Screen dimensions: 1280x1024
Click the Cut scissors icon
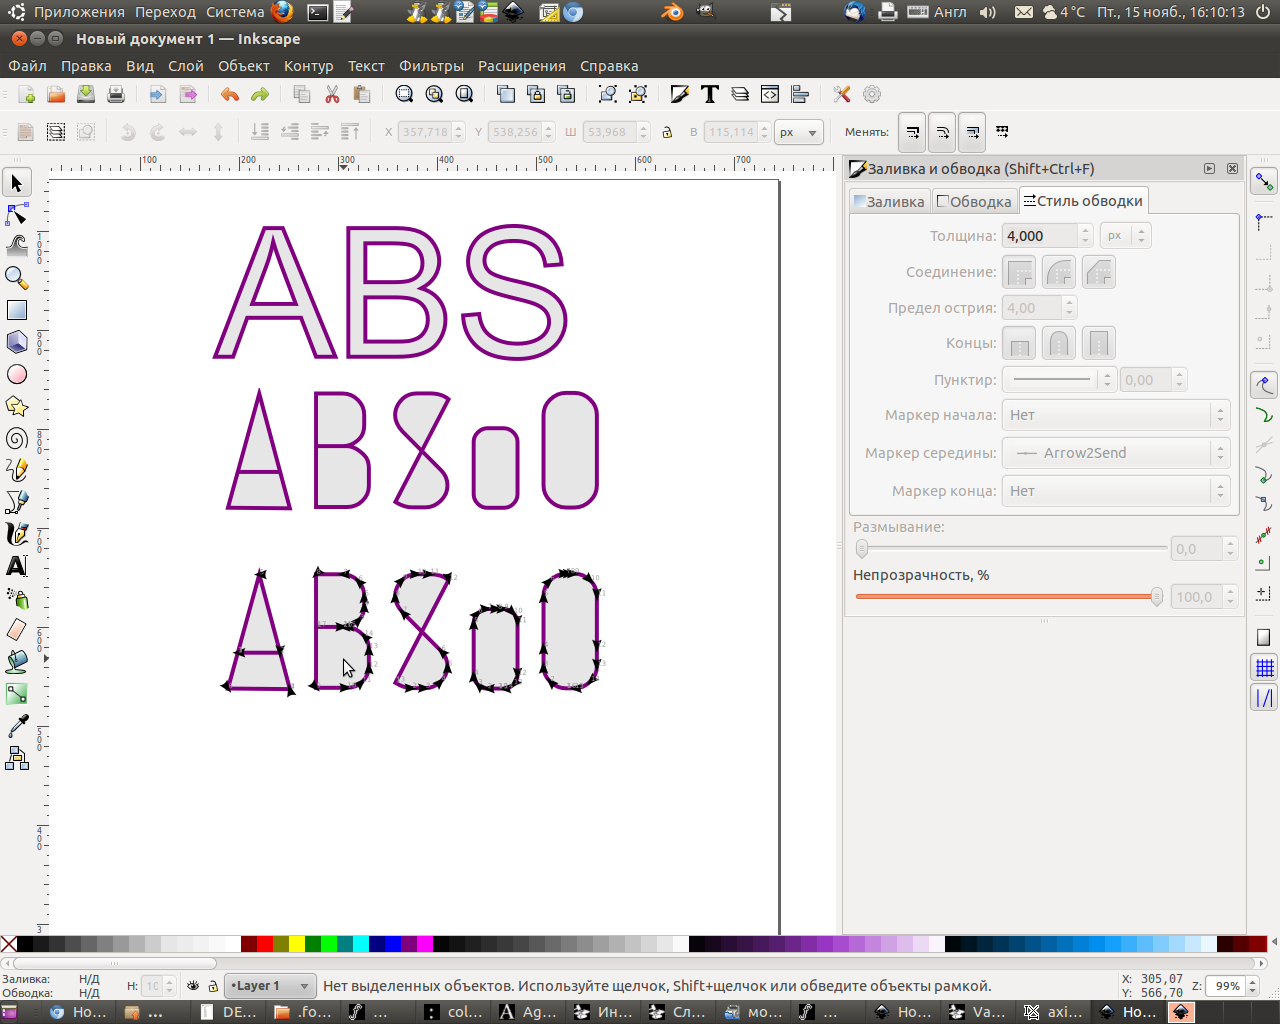tap(332, 94)
